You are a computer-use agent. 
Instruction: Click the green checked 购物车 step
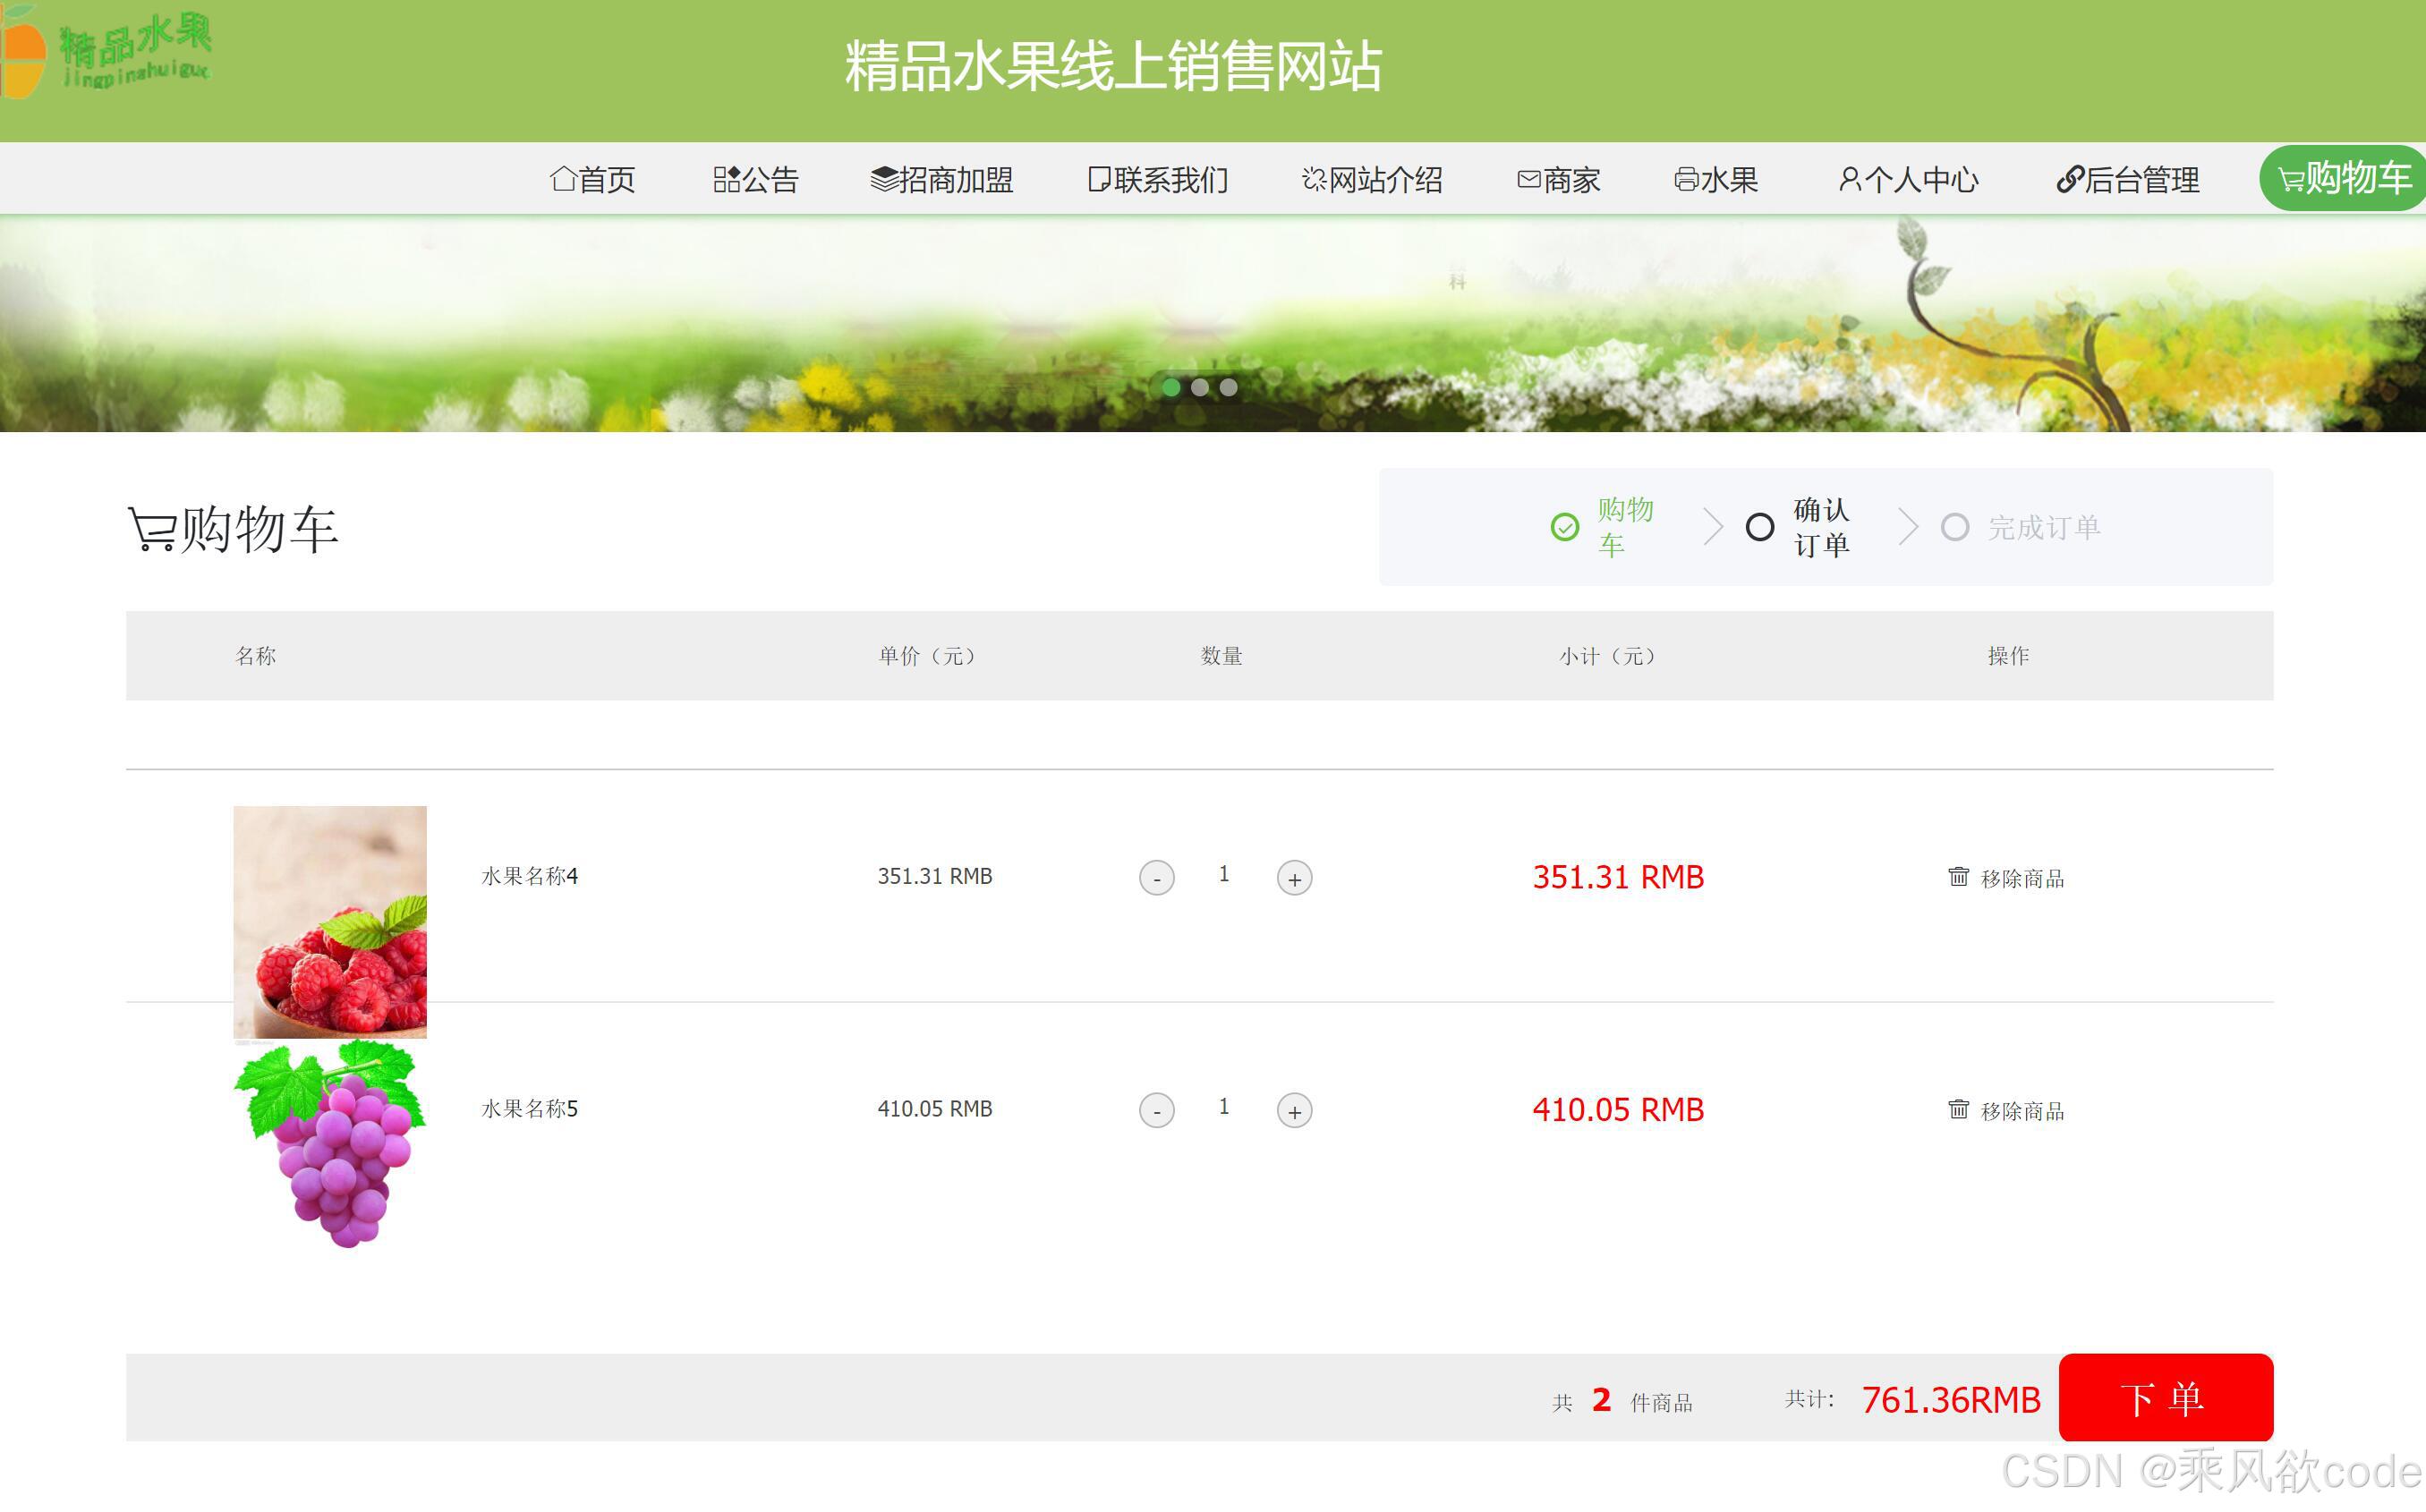1565,527
